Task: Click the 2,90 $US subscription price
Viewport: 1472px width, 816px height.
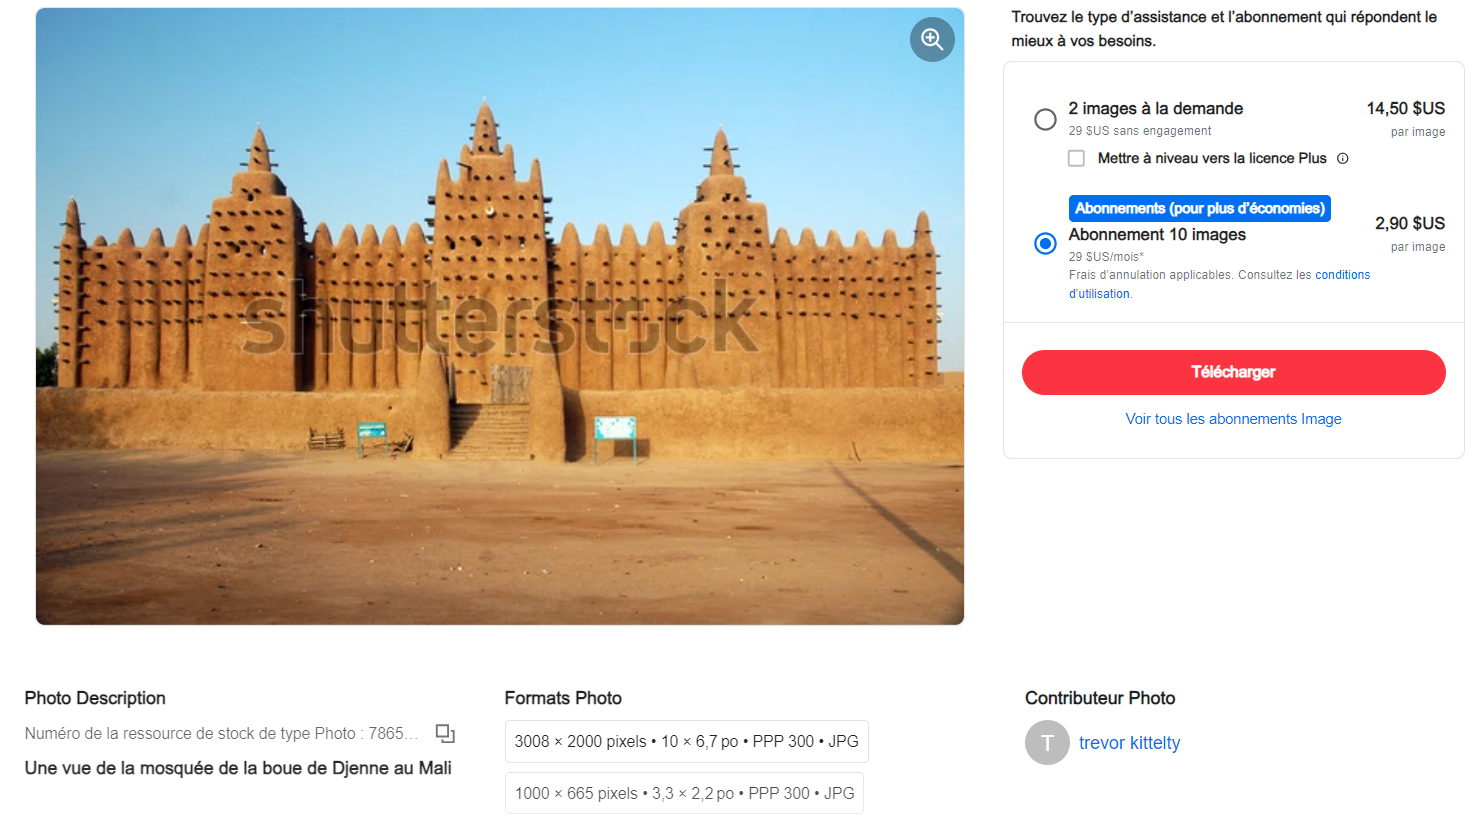Action: [1409, 223]
